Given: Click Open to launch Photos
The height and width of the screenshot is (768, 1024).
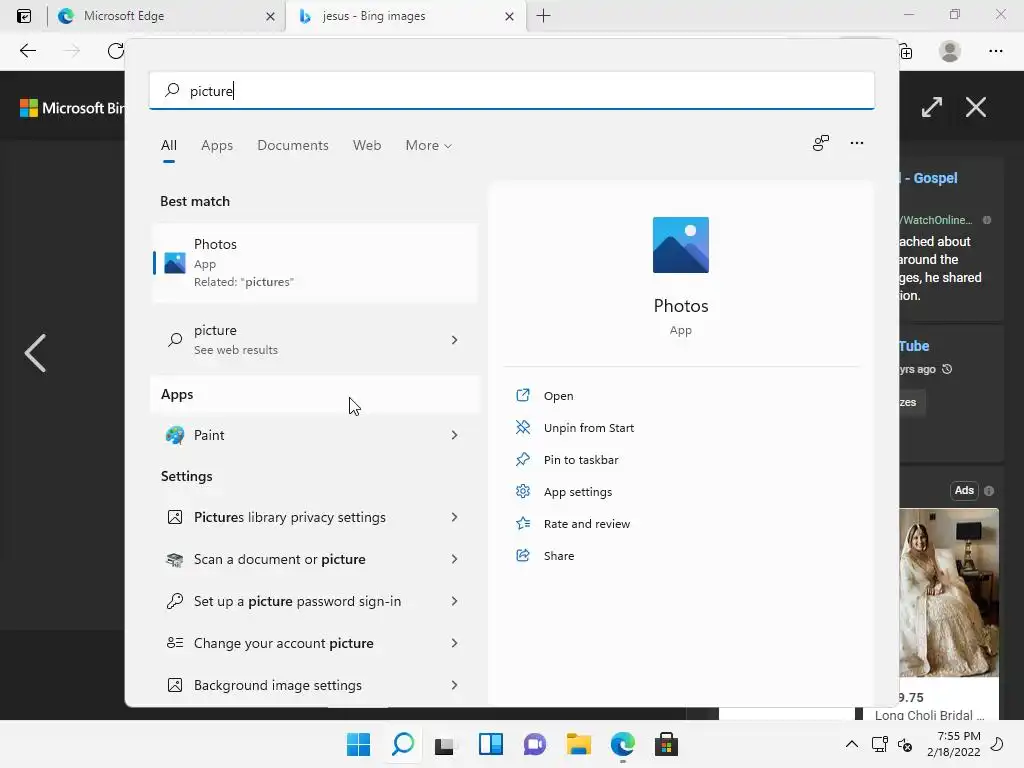Looking at the screenshot, I should (558, 396).
